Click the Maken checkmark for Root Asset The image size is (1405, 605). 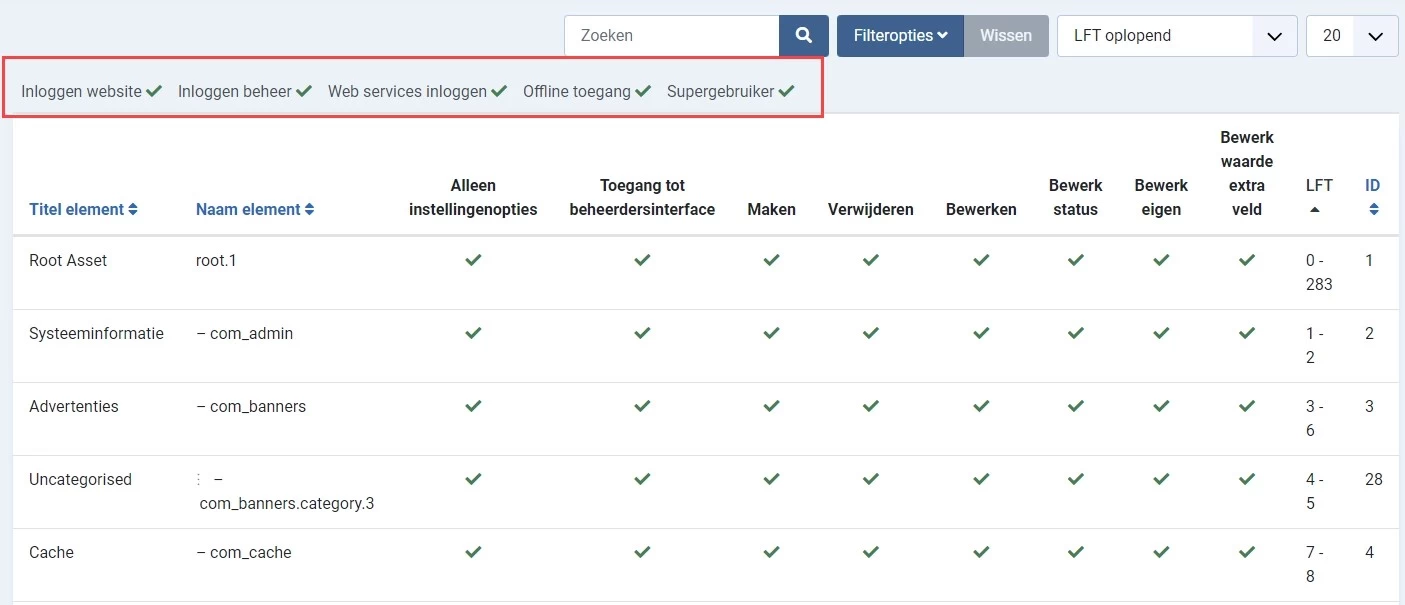point(771,260)
